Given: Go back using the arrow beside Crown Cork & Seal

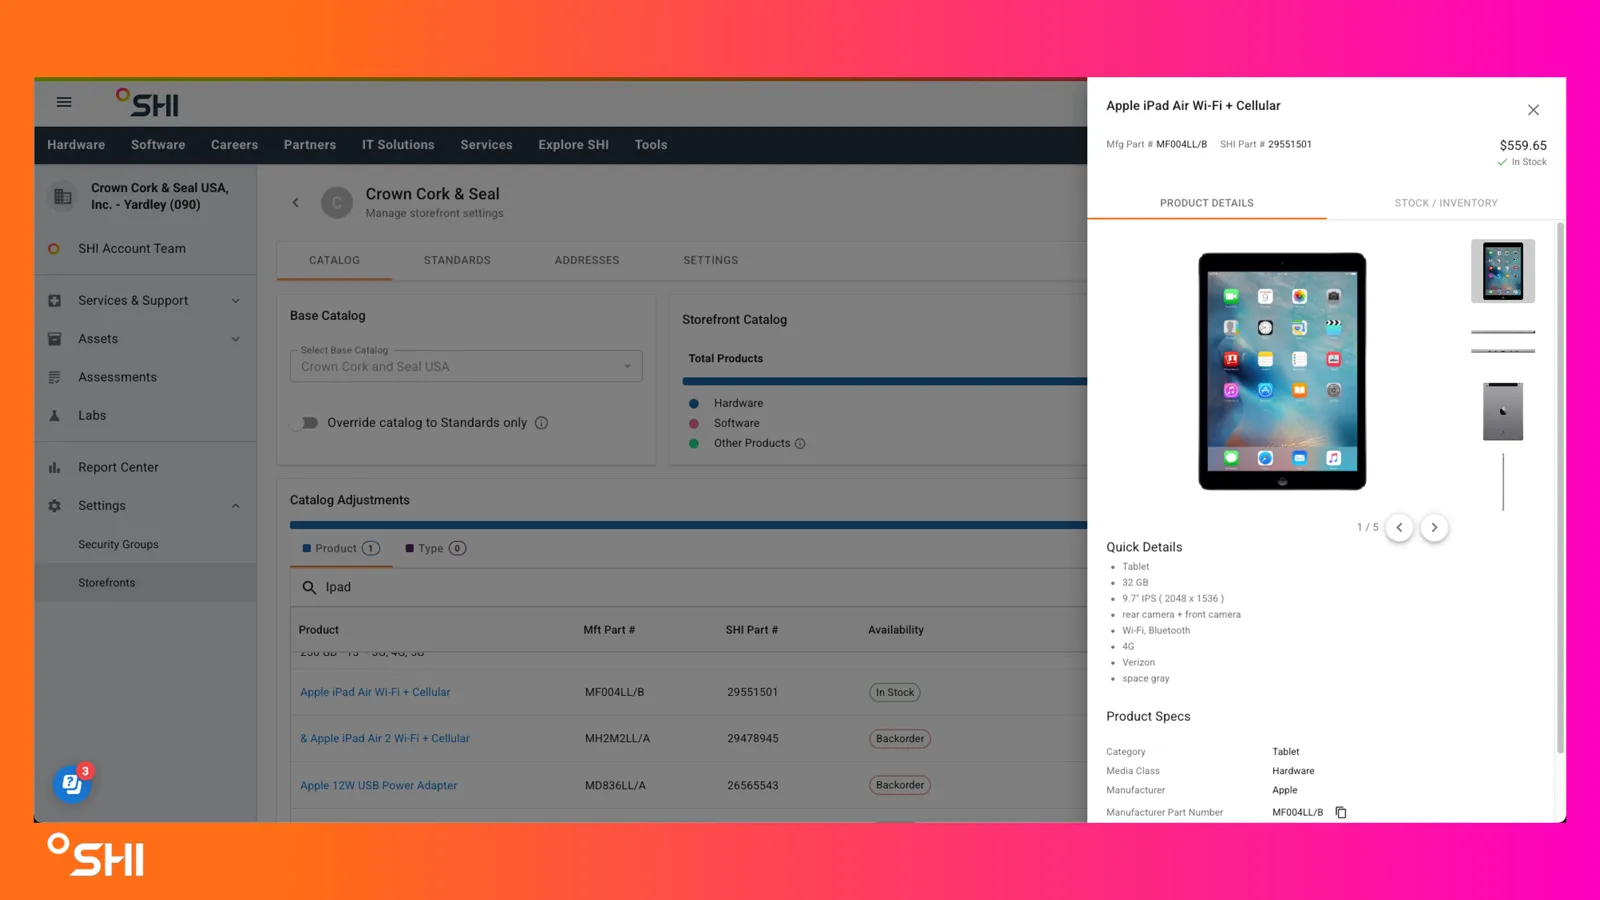Looking at the screenshot, I should (296, 203).
